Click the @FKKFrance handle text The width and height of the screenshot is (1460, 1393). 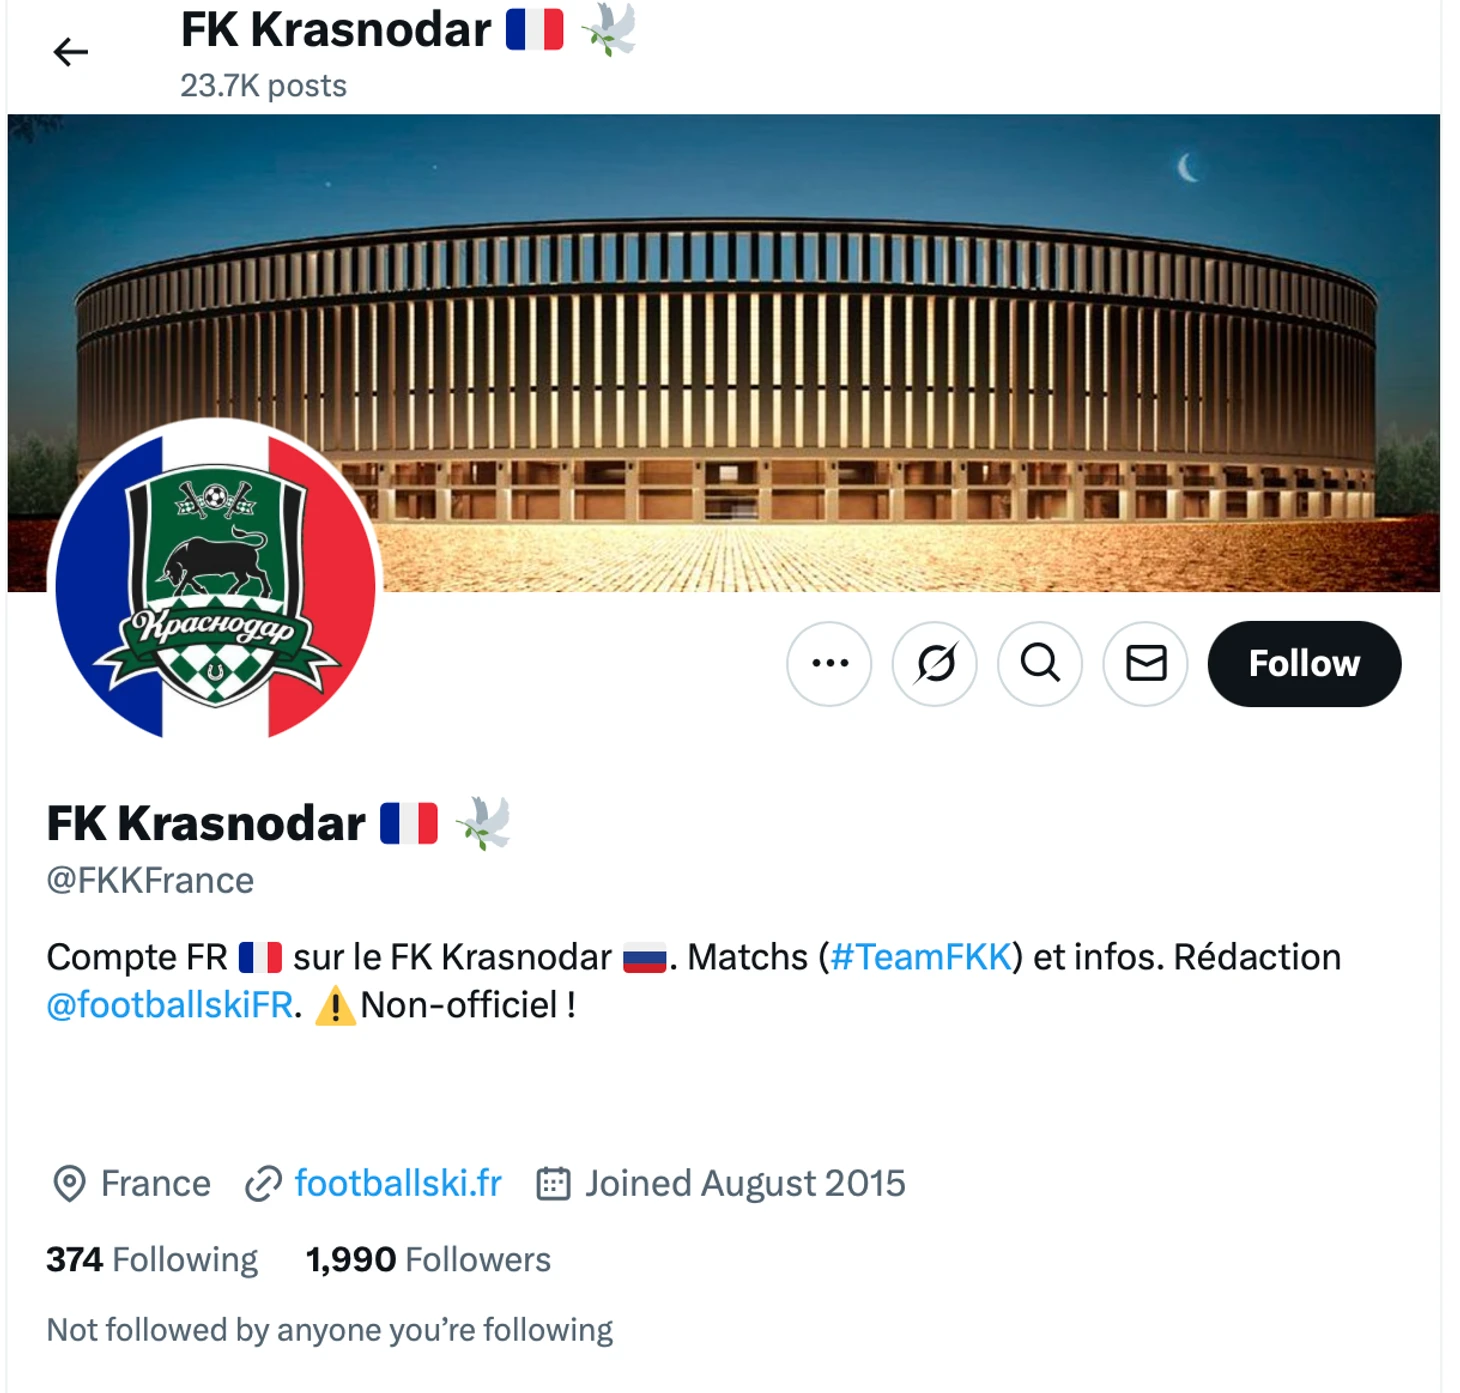point(150,880)
